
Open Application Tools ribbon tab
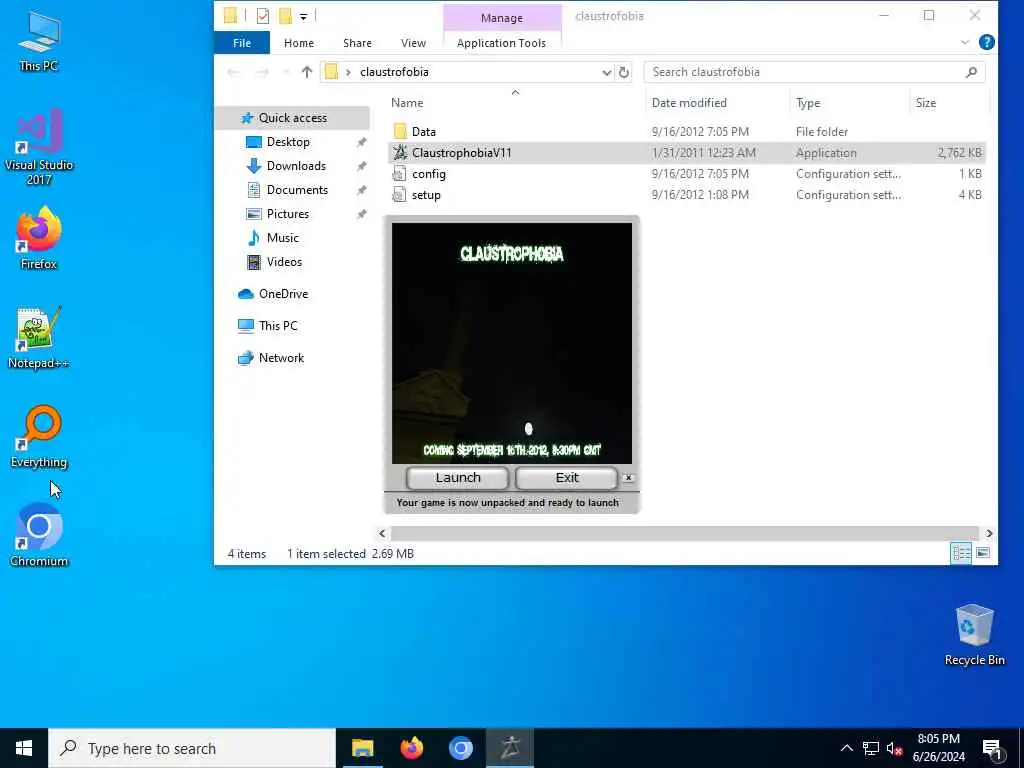pos(502,43)
